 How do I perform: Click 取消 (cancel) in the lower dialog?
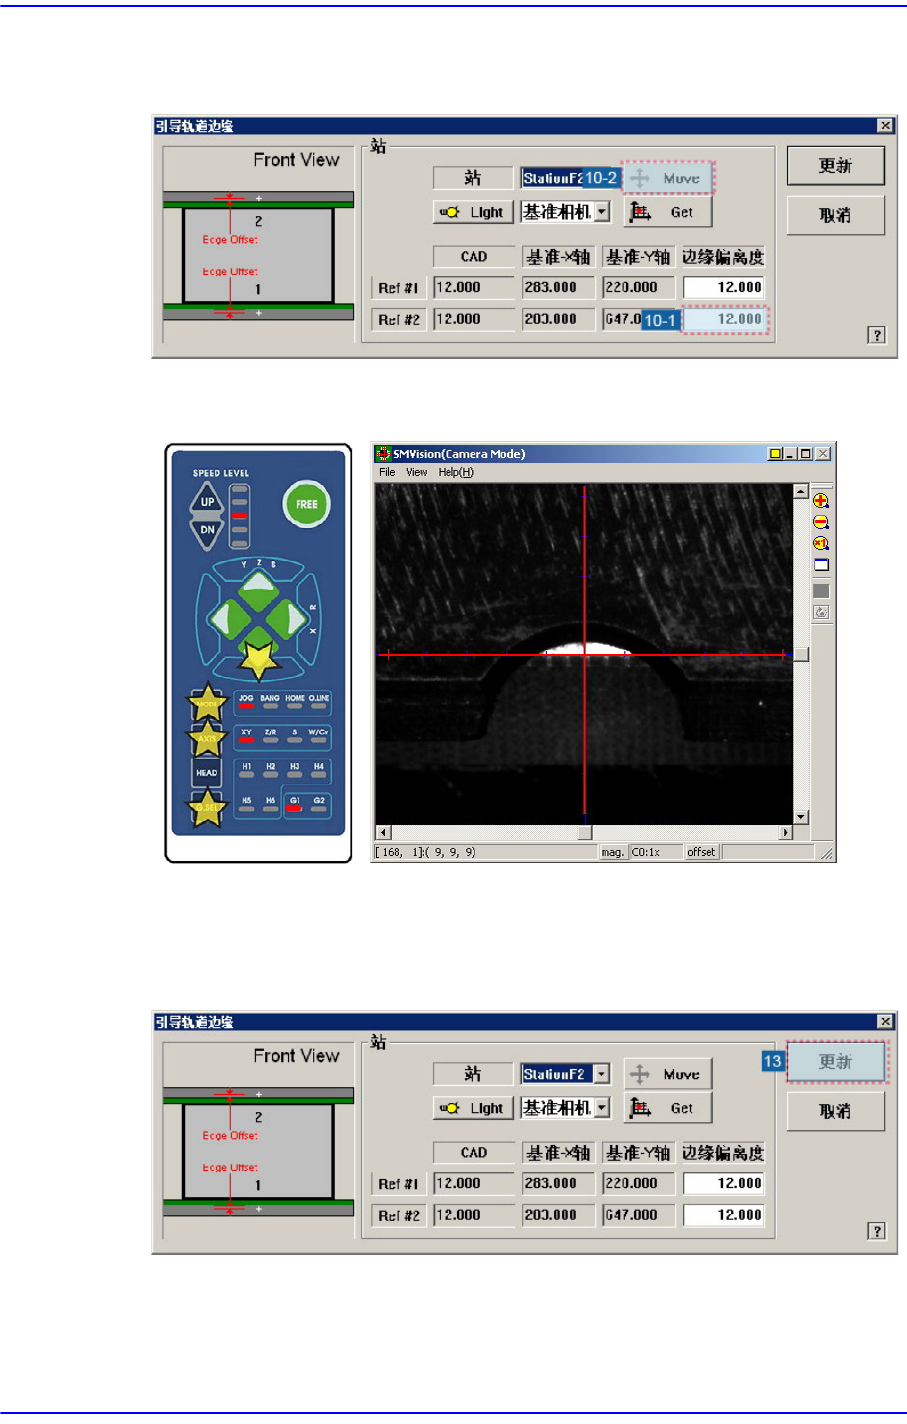pos(836,1111)
